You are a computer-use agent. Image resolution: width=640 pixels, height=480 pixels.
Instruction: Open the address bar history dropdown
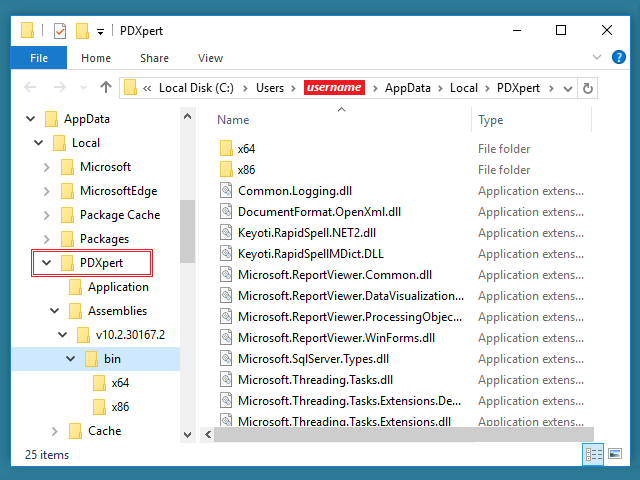[568, 89]
